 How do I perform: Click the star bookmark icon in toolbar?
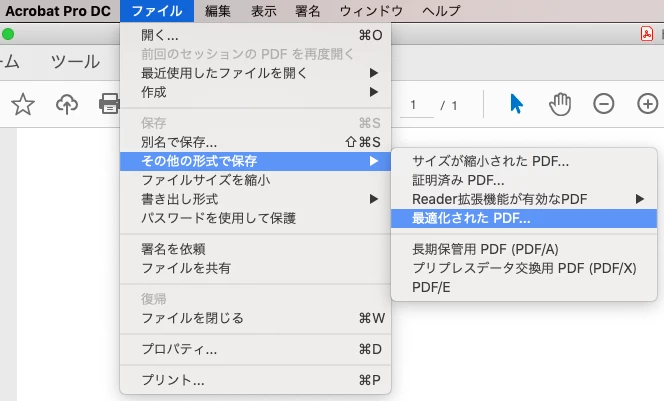(22, 104)
